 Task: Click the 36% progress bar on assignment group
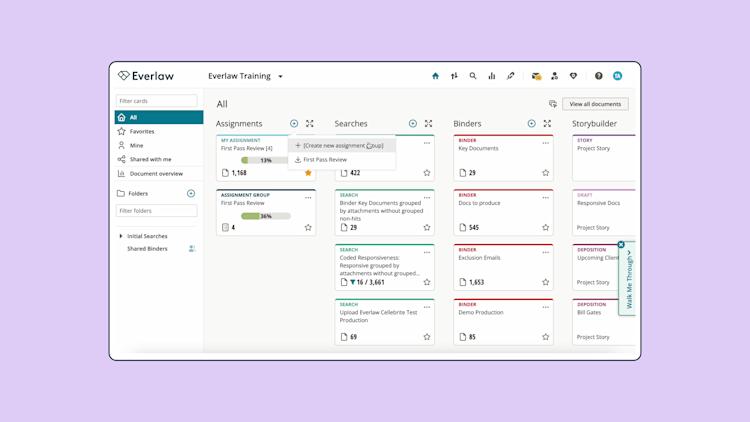click(265, 216)
